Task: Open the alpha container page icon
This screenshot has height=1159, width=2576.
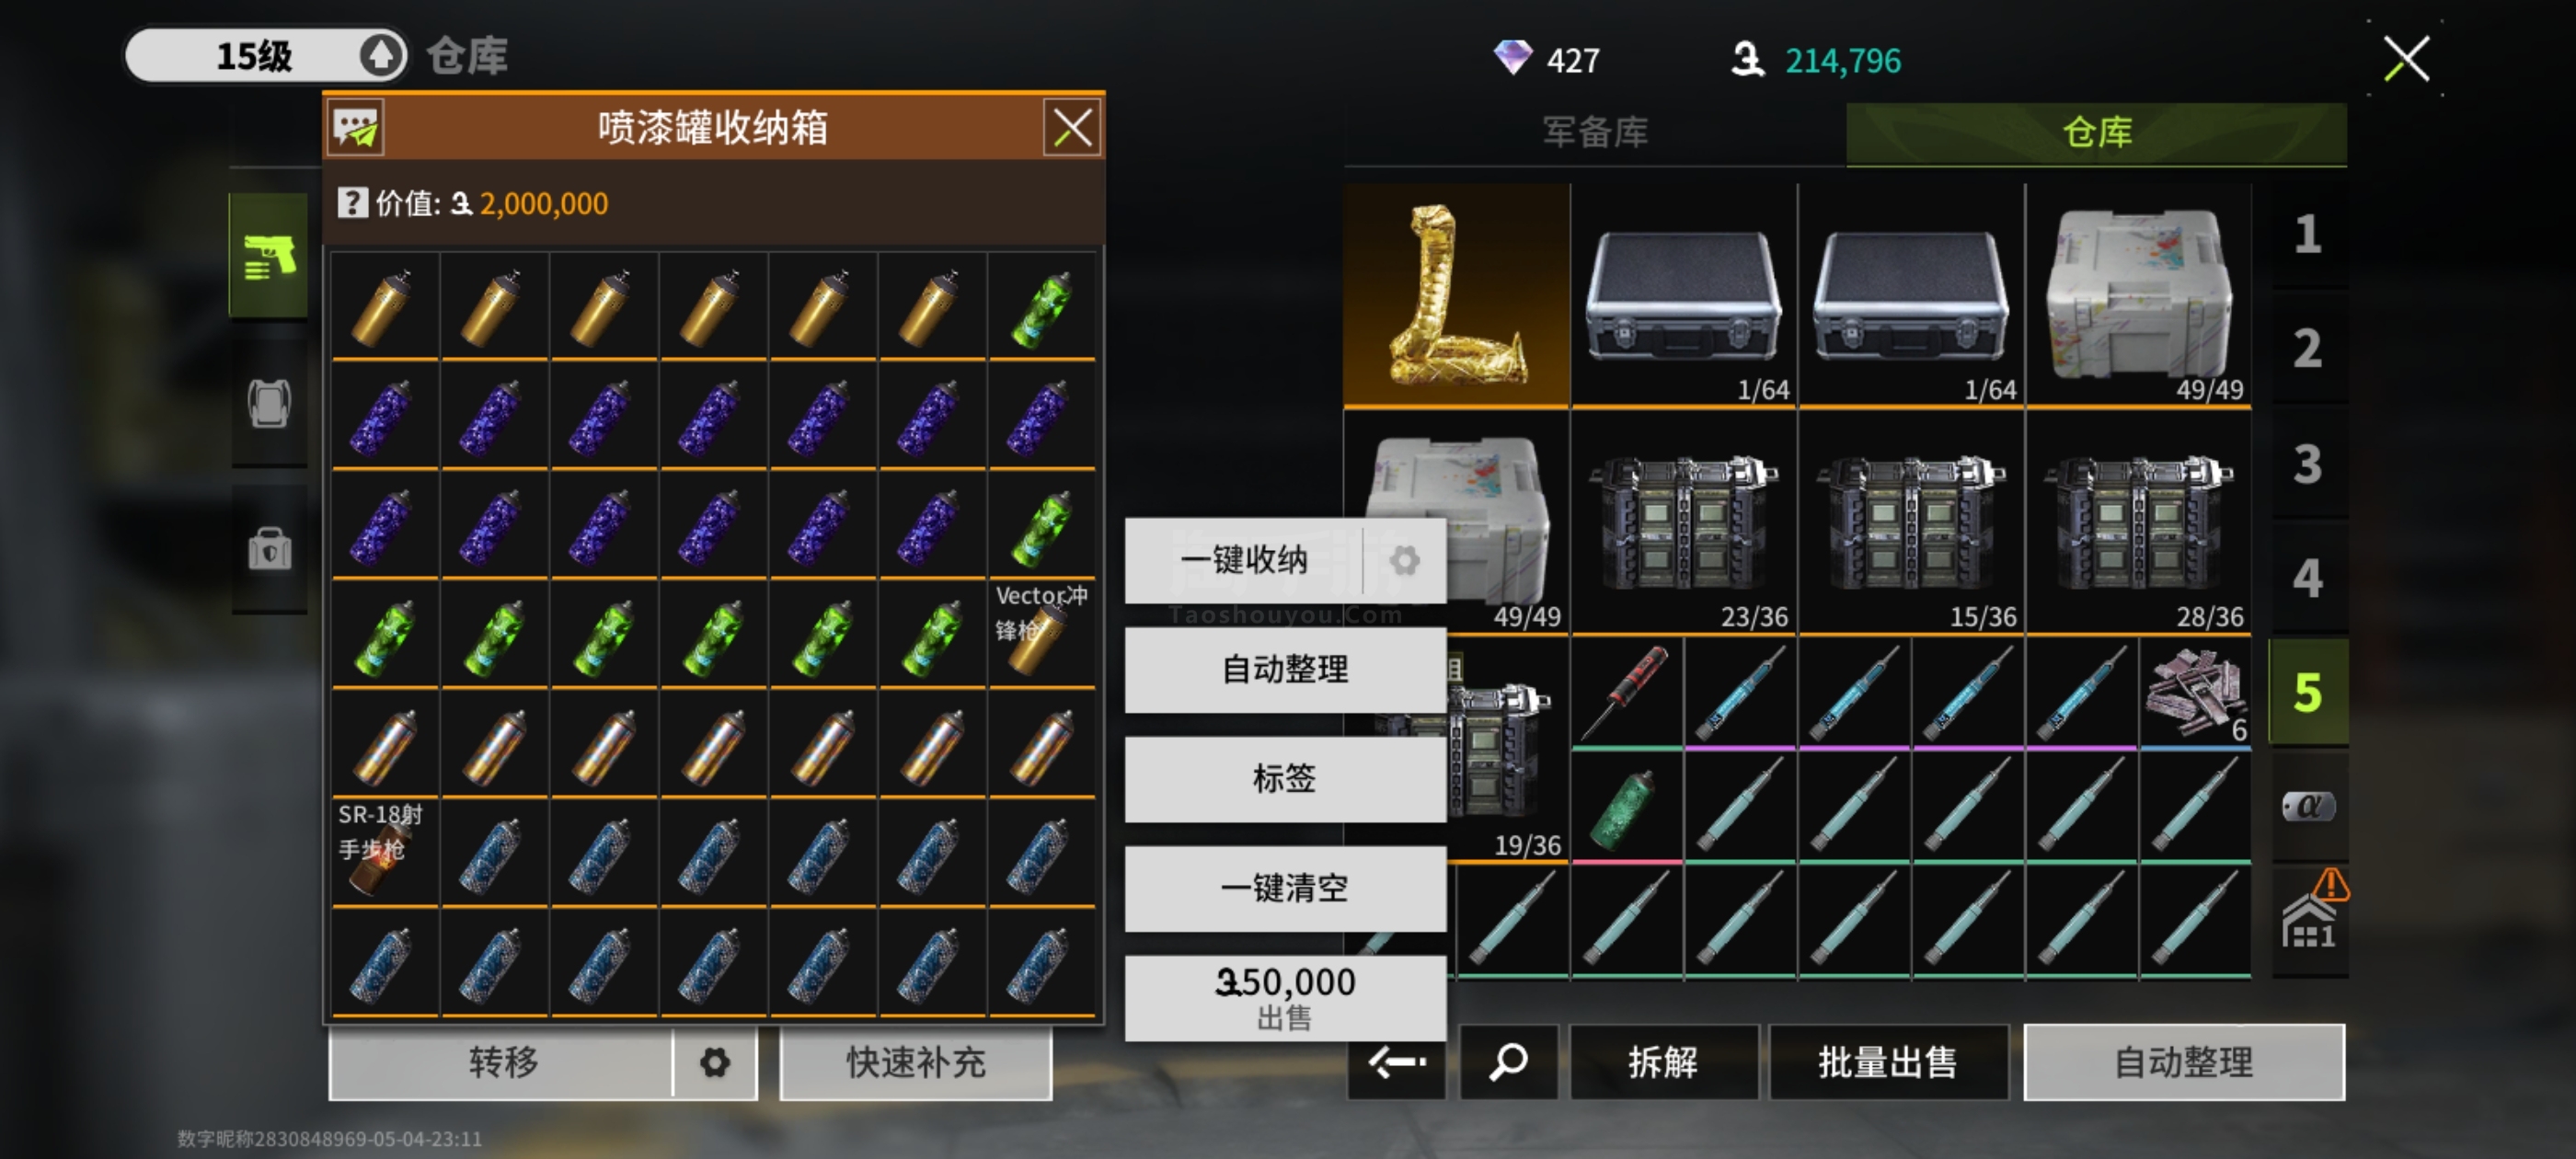Action: (x=2308, y=806)
